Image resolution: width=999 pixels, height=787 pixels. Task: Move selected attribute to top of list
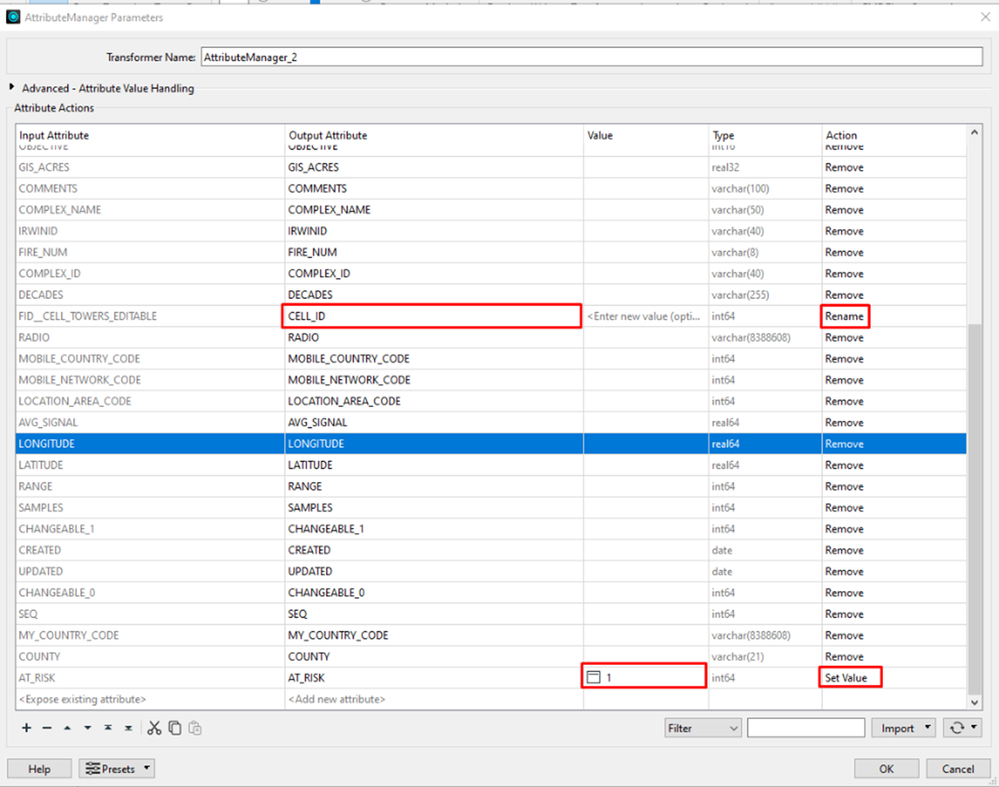click(x=108, y=728)
